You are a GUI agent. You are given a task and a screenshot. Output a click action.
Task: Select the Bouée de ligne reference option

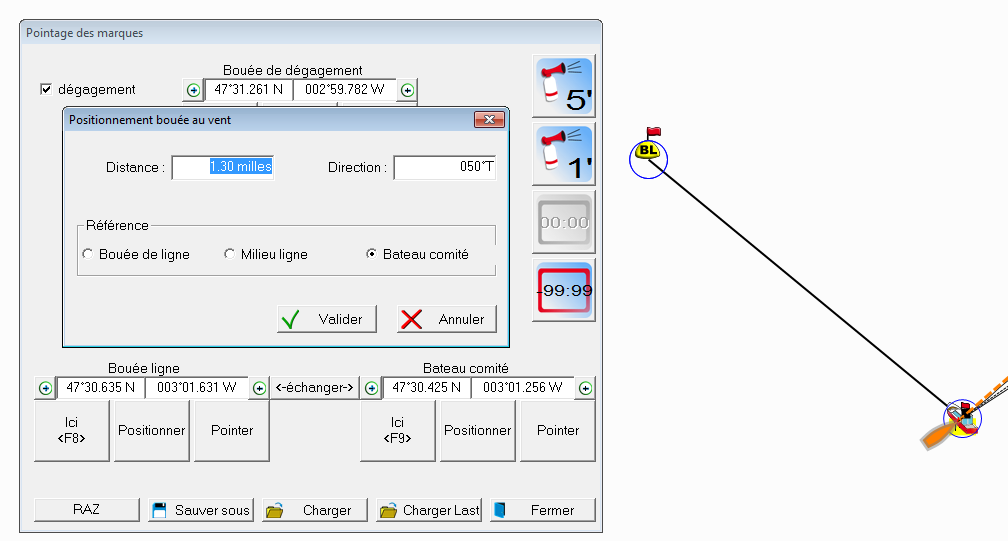pyautogui.click(x=87, y=255)
